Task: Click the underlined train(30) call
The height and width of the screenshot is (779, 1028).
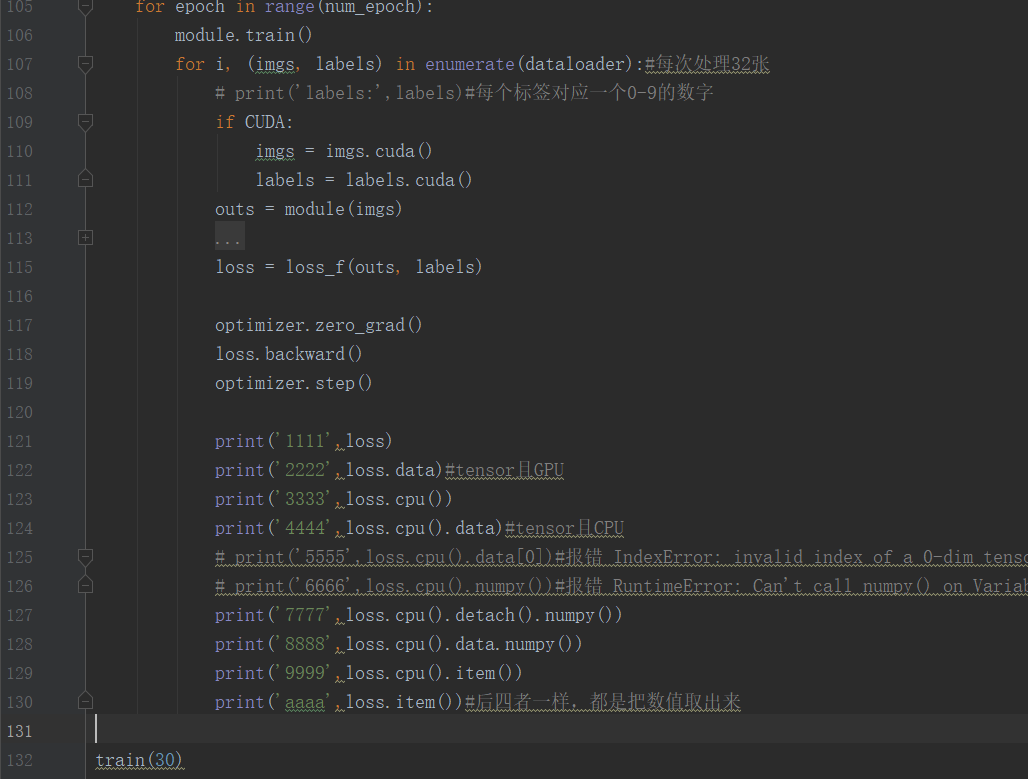Action: coord(138,760)
